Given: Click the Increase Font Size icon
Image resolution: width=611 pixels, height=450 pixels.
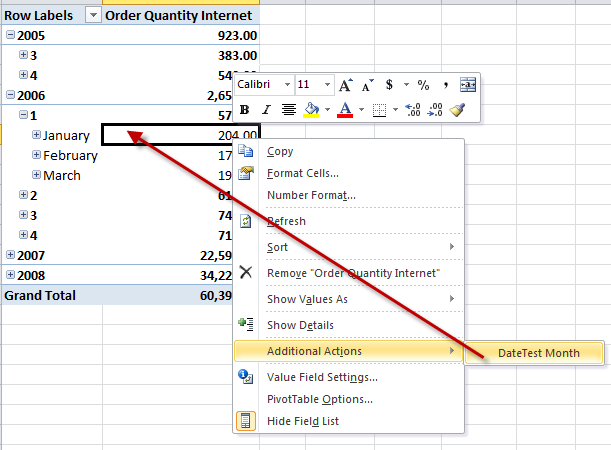Looking at the screenshot, I should click(346, 86).
